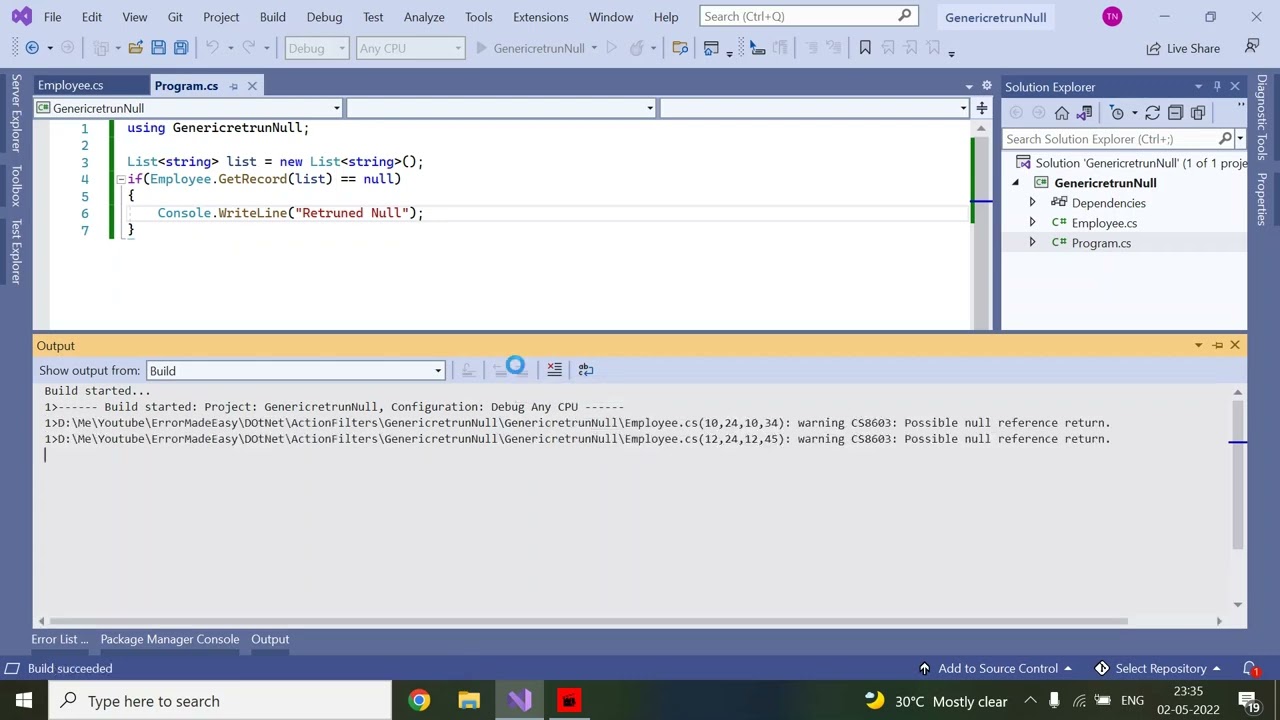This screenshot has width=1280, height=720.
Task: Click the Output vertical scrollbar
Action: click(1237, 474)
